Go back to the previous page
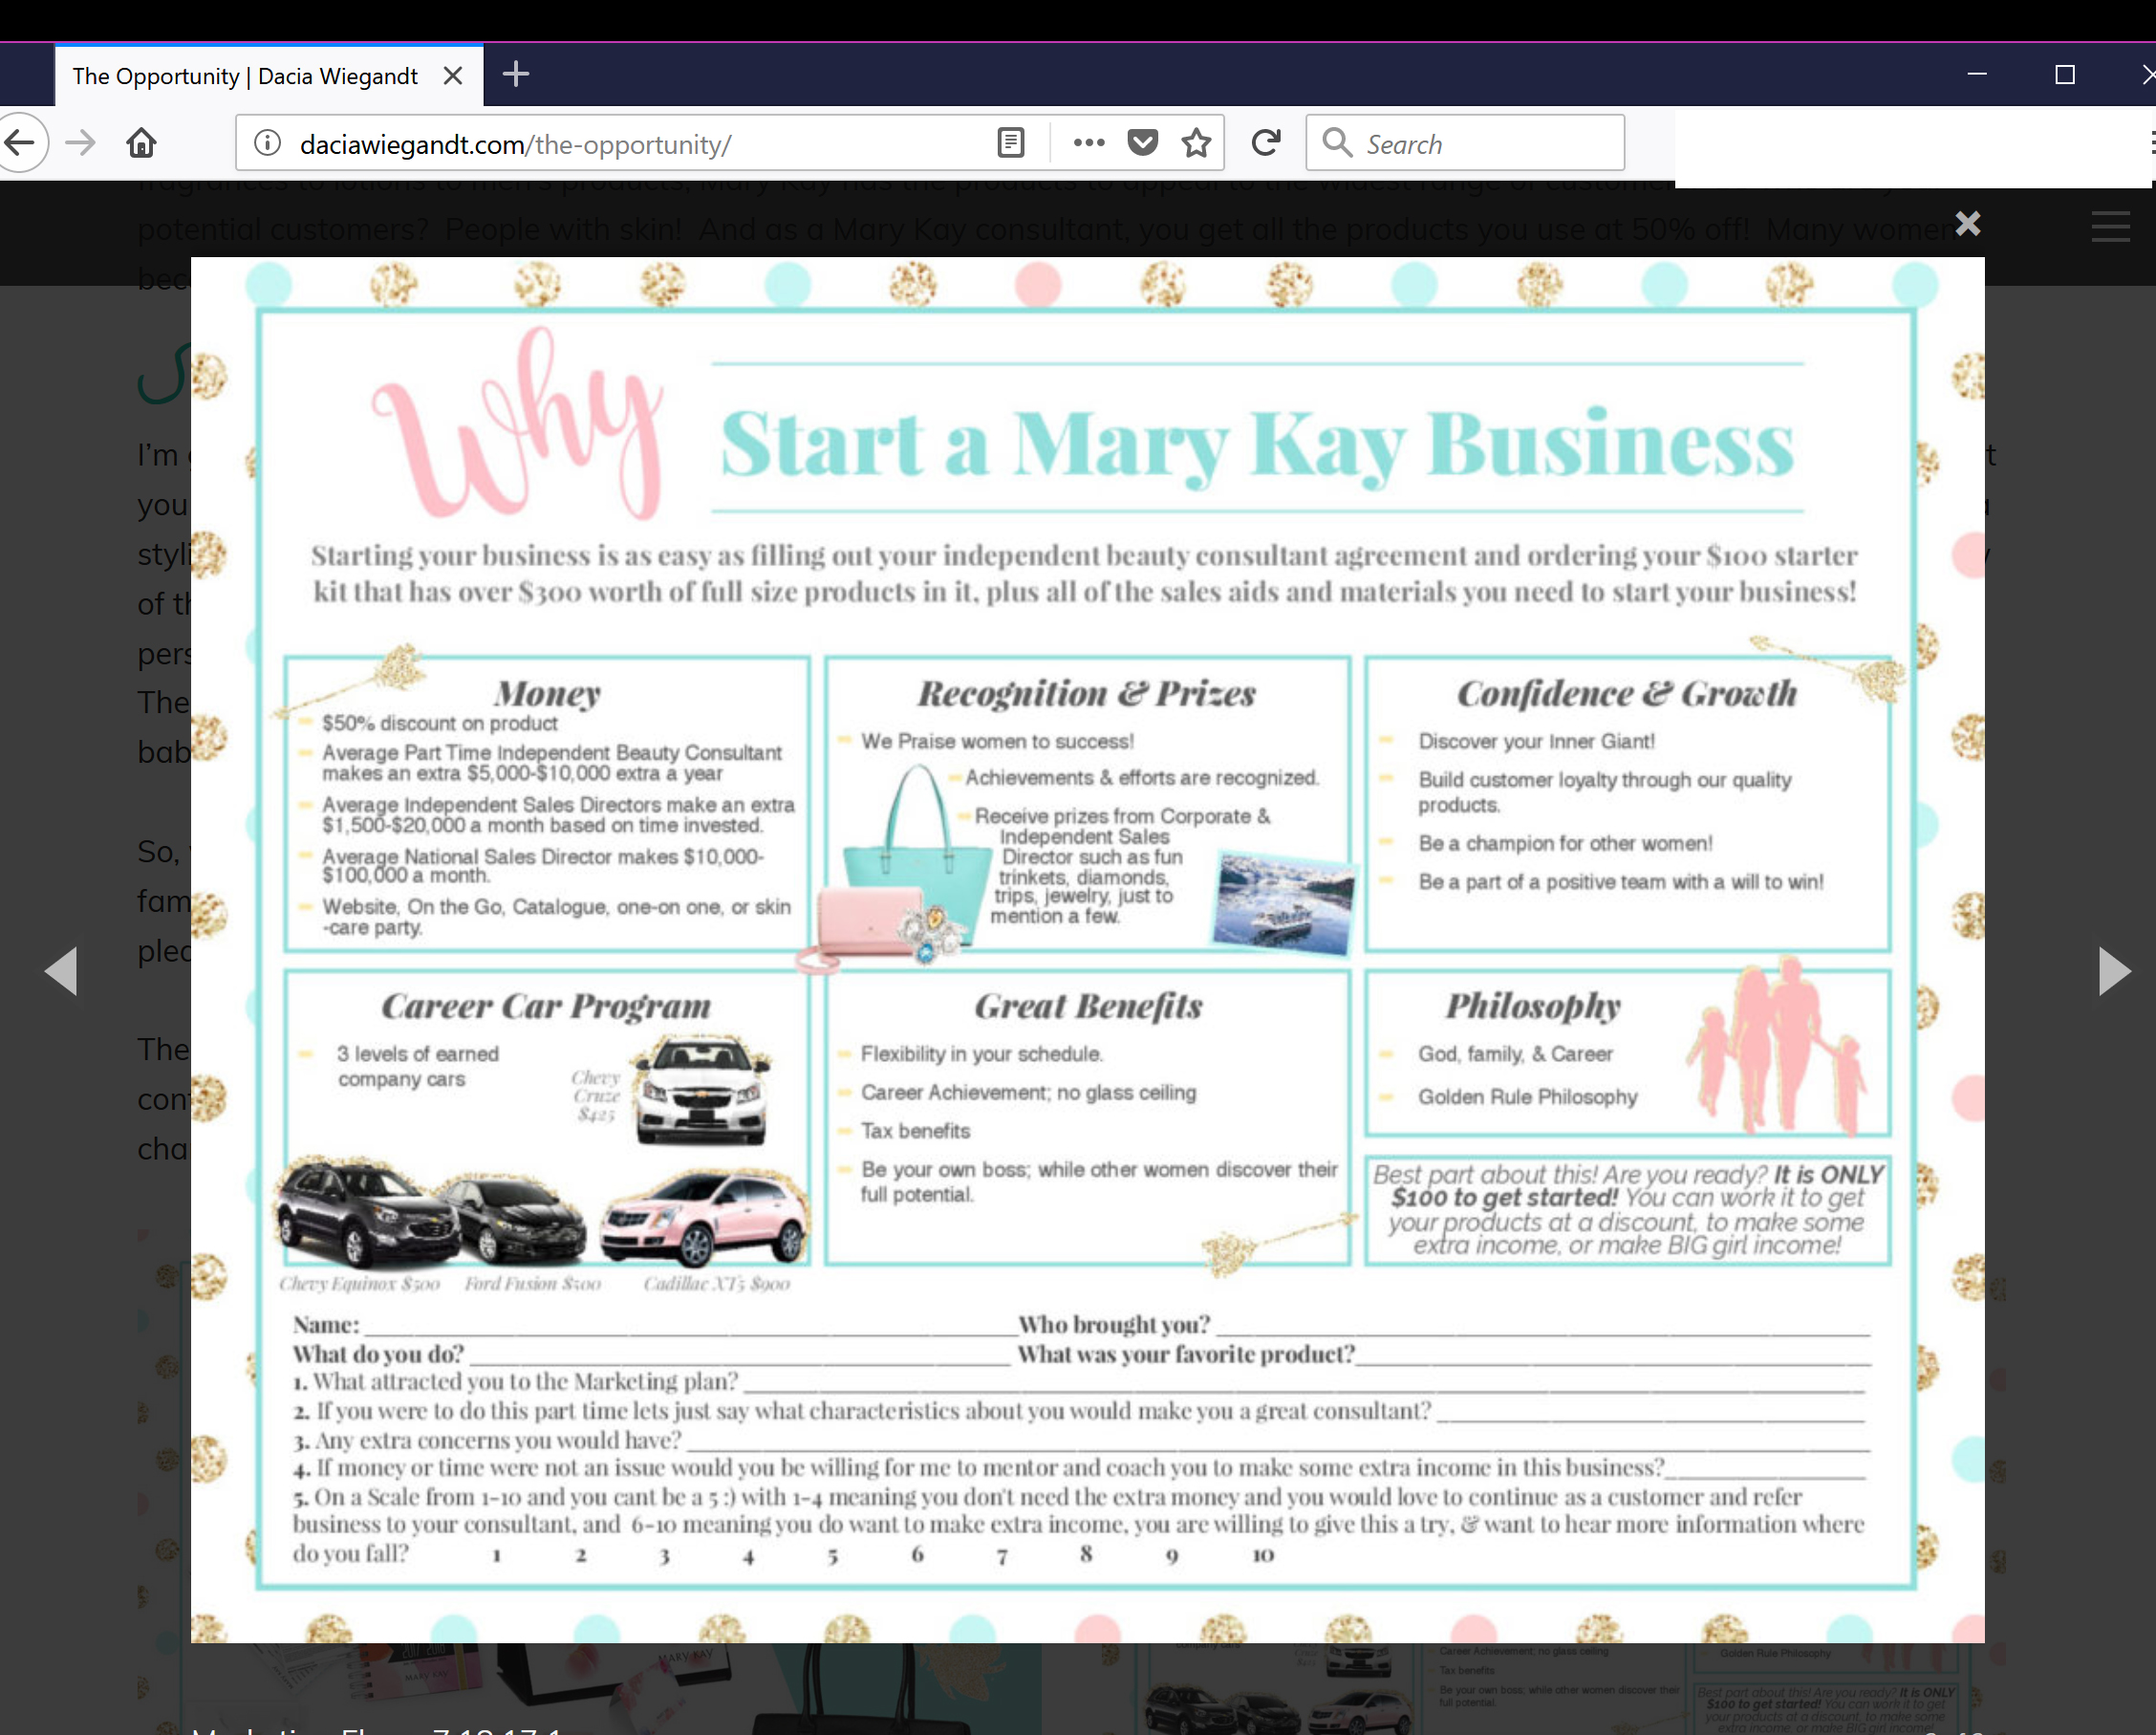The image size is (2156, 1735). (20, 143)
